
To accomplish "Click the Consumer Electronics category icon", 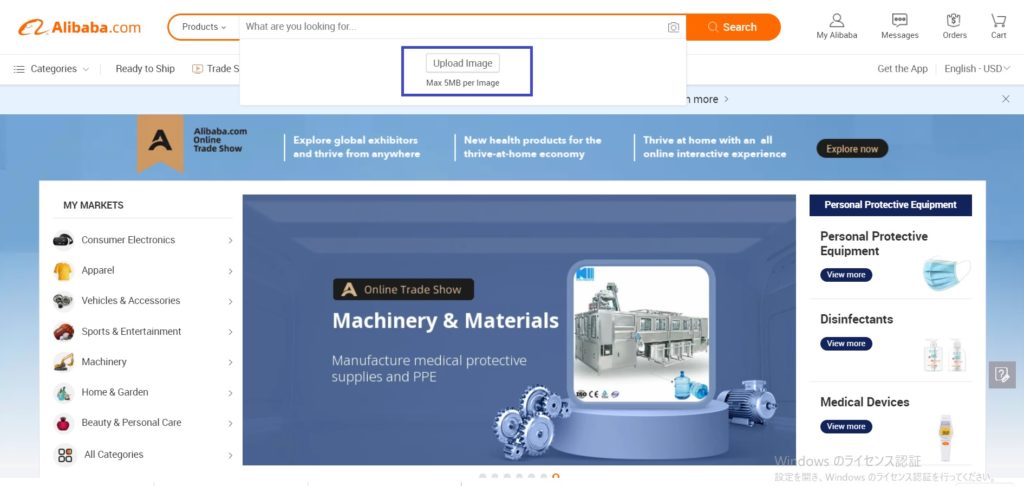I will (x=63, y=240).
